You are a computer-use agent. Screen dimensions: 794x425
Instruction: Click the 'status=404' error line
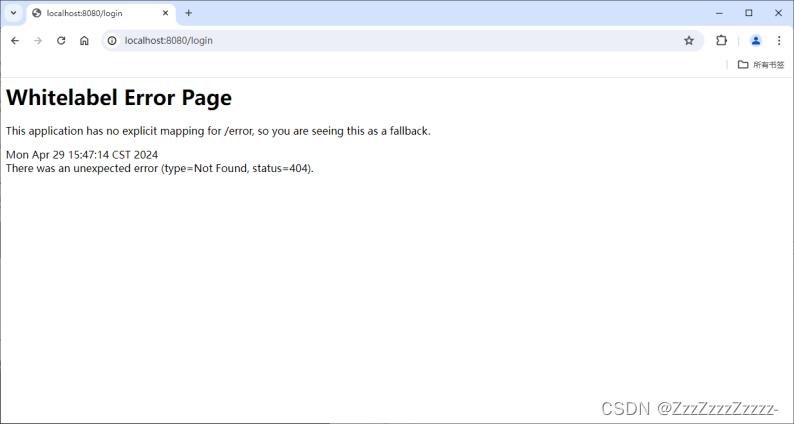click(160, 169)
